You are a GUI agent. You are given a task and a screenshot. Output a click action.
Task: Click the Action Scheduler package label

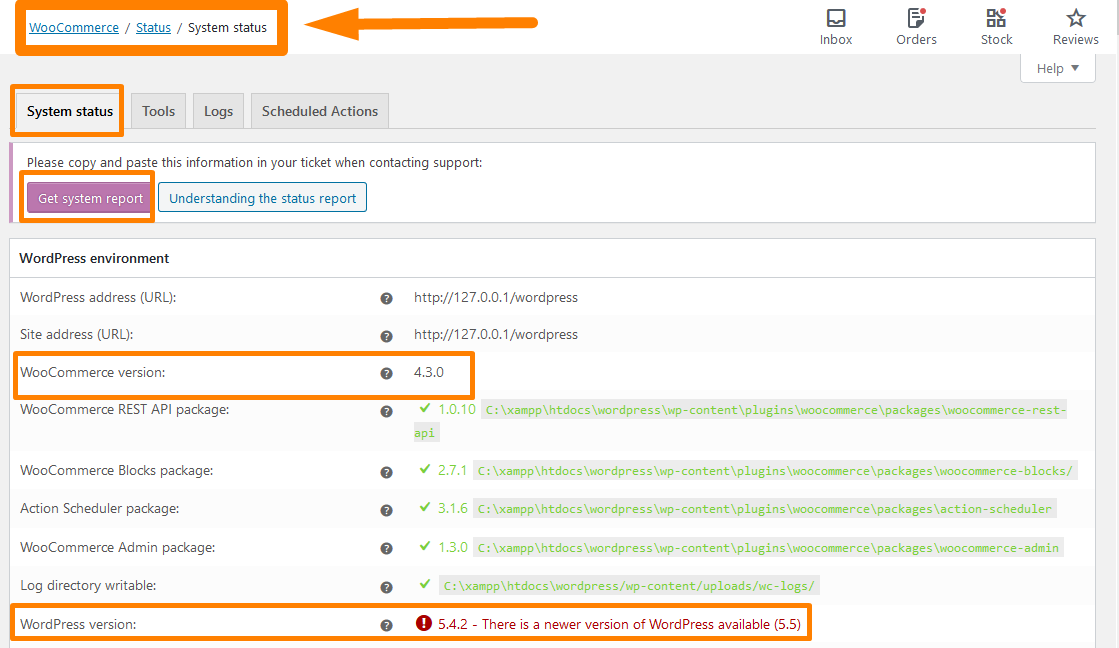pos(100,508)
